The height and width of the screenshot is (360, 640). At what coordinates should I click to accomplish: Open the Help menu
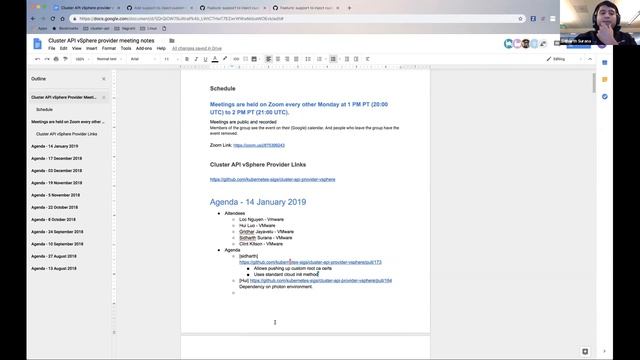click(x=161, y=49)
